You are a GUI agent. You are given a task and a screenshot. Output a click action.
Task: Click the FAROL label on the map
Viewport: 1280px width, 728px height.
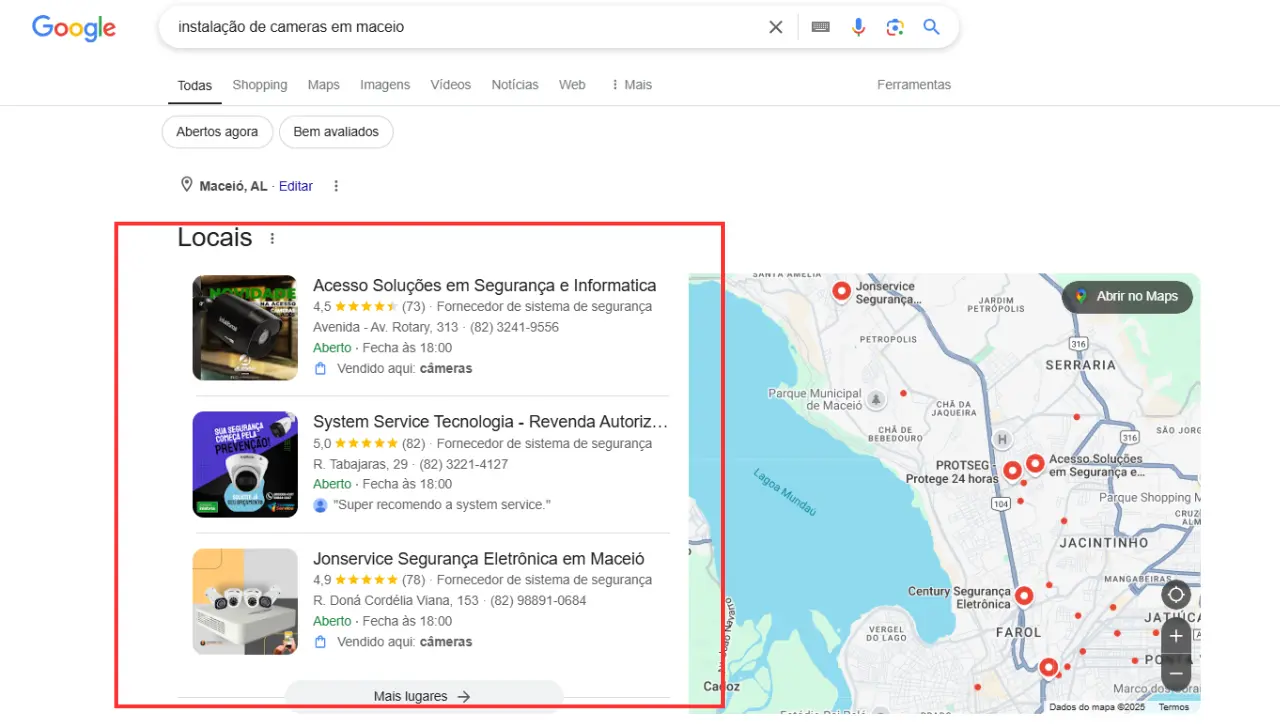(x=1018, y=632)
